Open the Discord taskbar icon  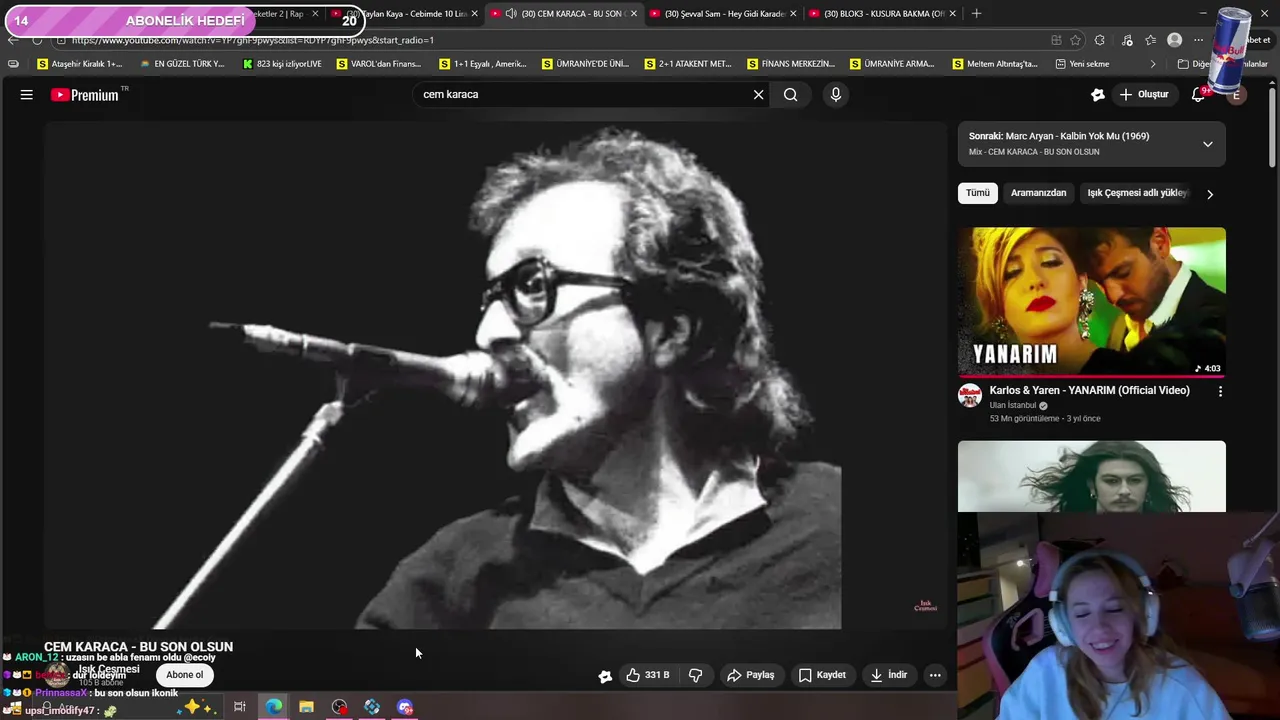point(405,707)
